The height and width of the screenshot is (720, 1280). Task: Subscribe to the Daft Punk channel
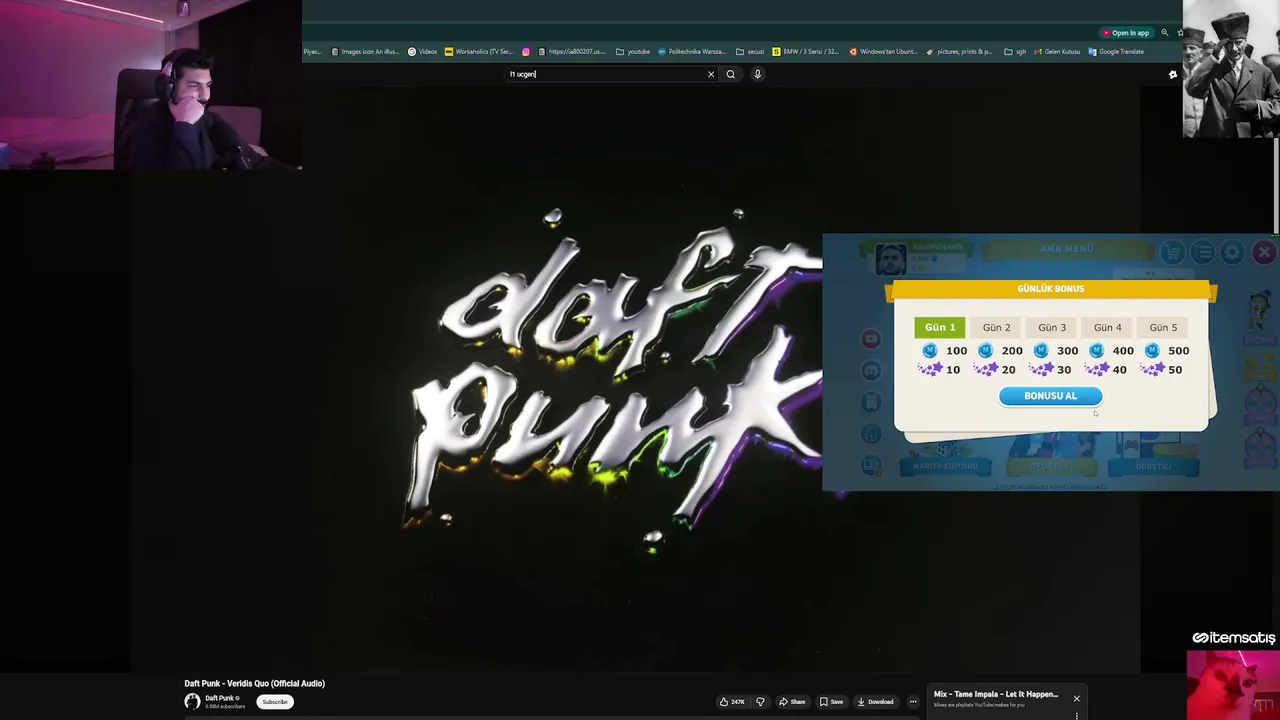coord(275,702)
